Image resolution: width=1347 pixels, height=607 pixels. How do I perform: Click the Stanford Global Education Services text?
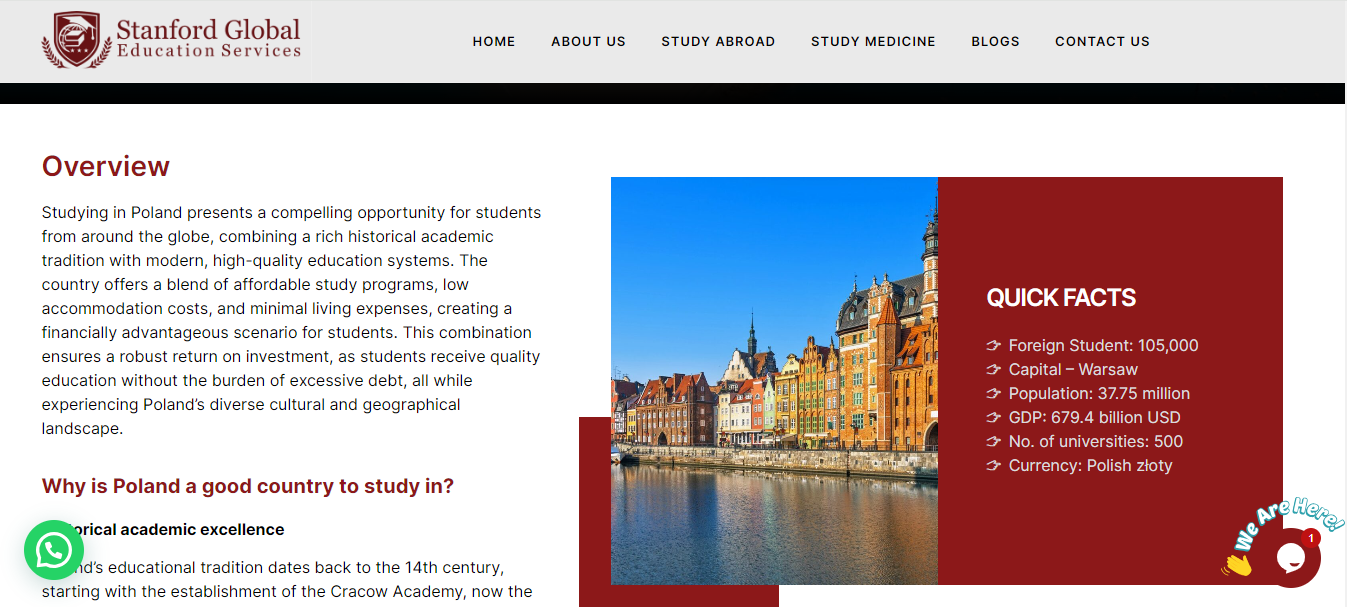click(x=208, y=39)
